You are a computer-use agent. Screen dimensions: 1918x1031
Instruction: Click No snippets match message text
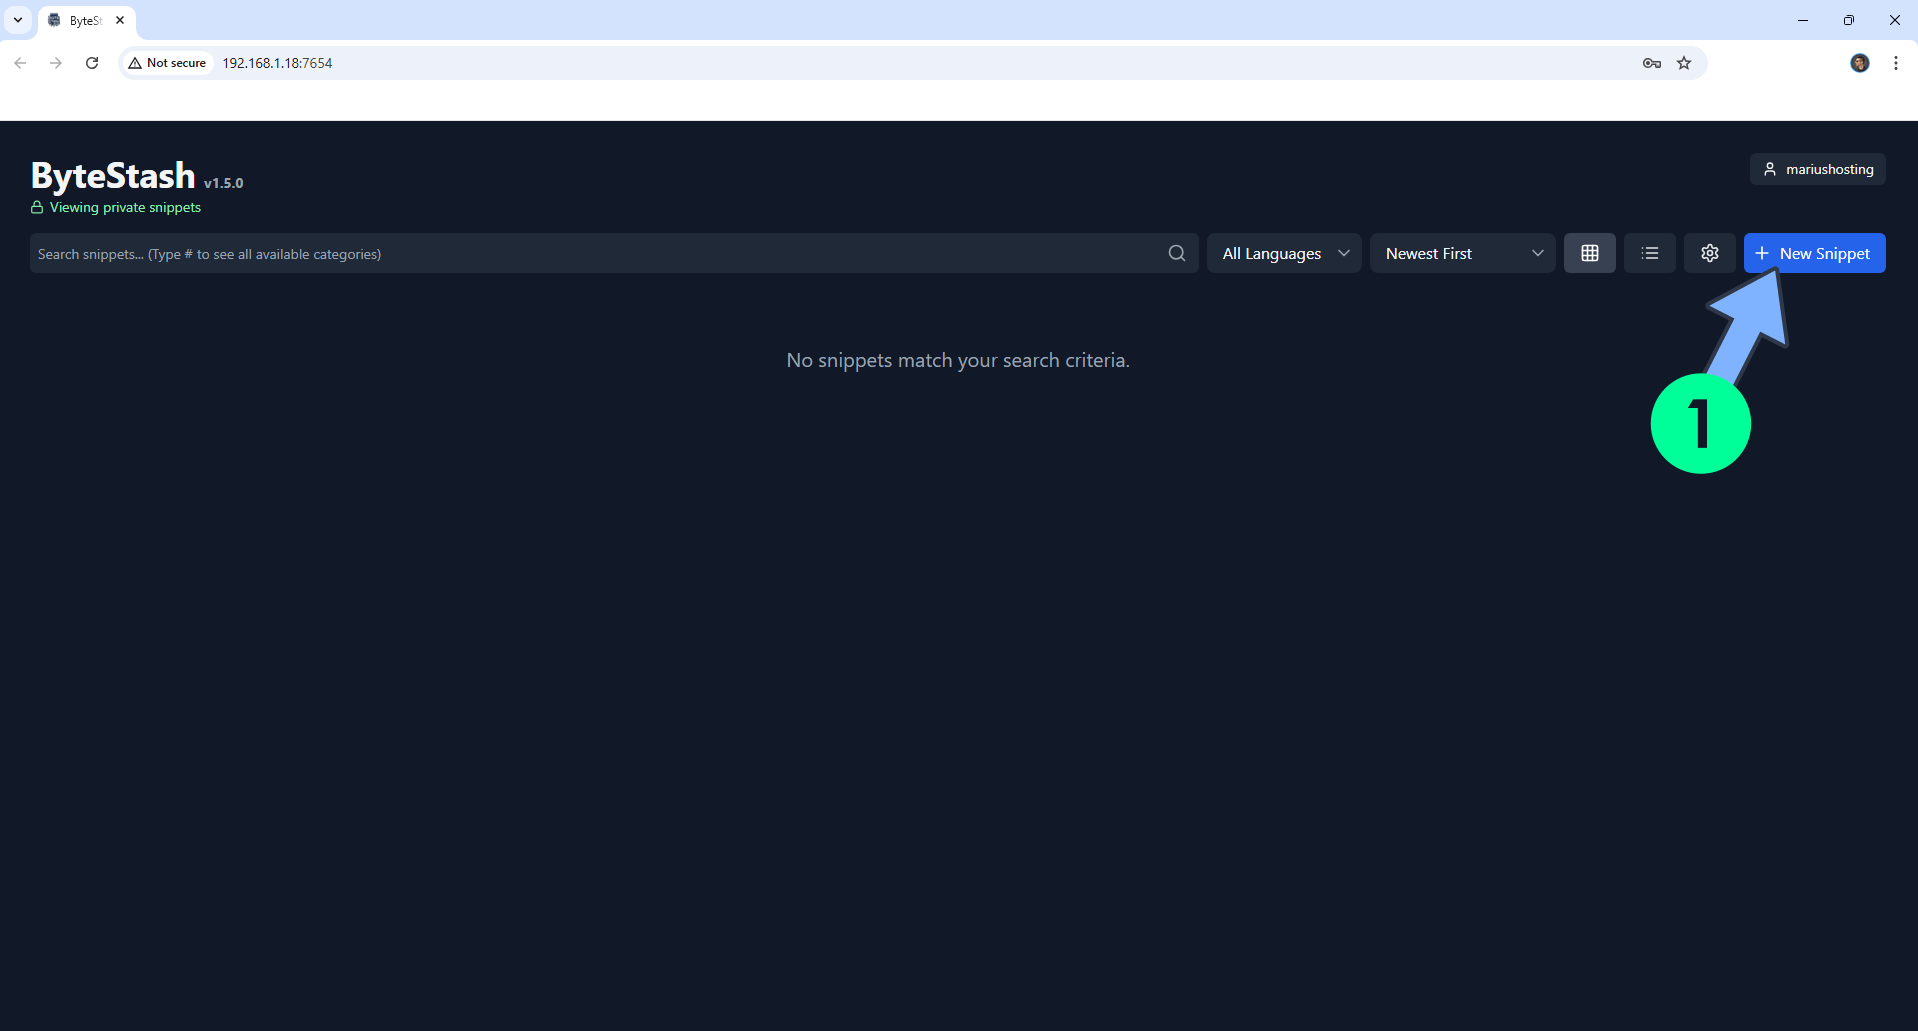(x=958, y=360)
